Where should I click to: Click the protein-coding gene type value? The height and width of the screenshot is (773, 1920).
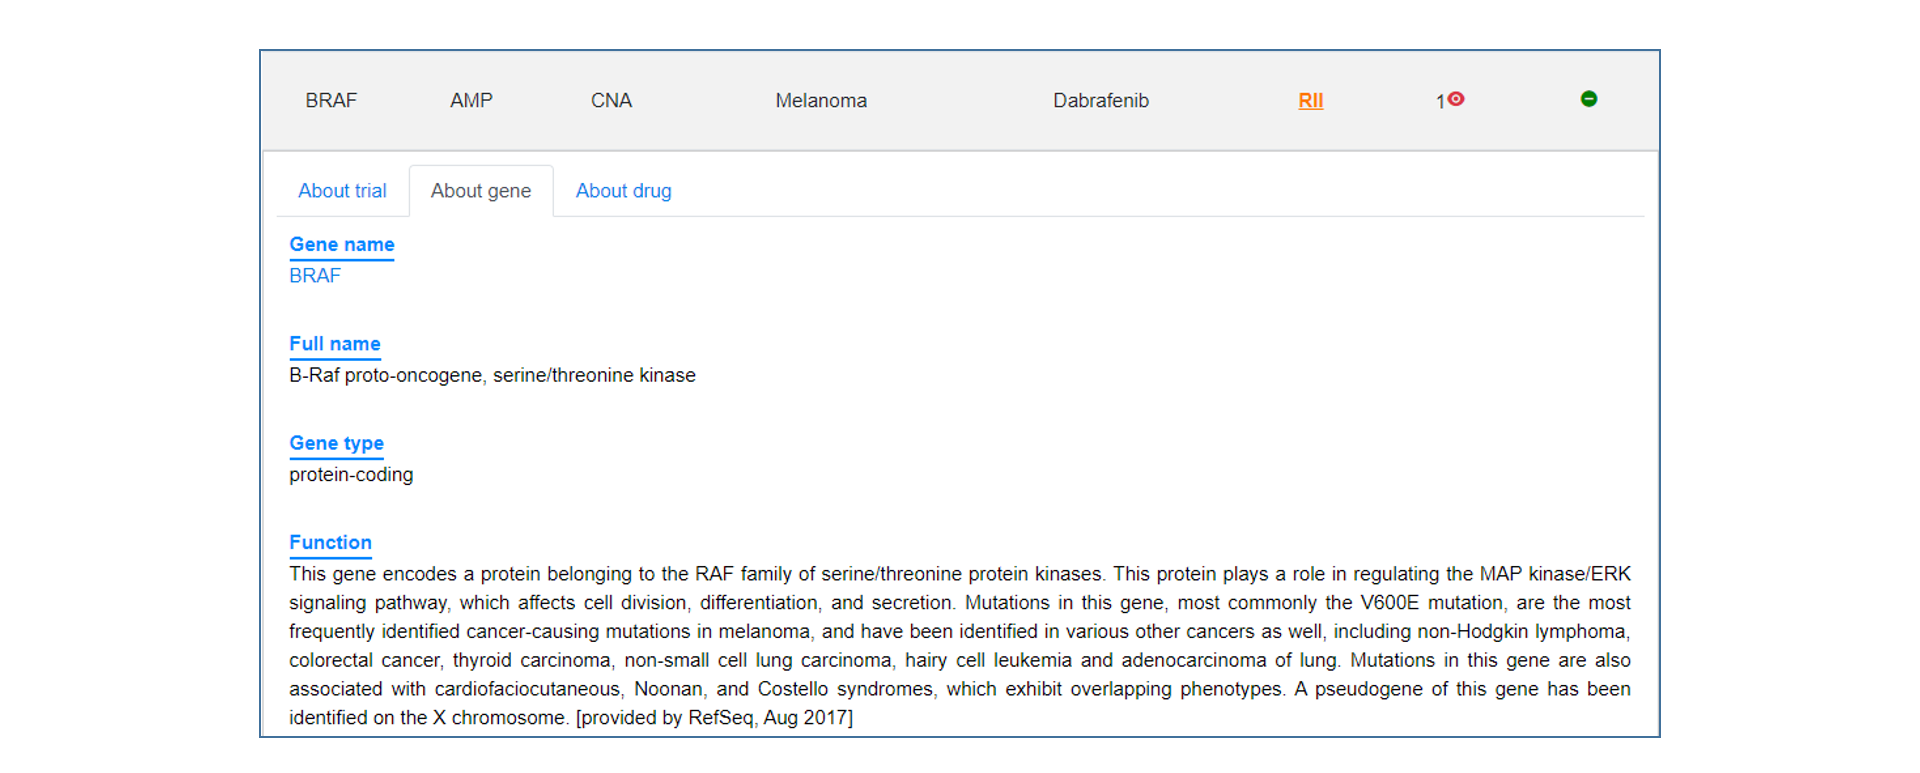351,475
